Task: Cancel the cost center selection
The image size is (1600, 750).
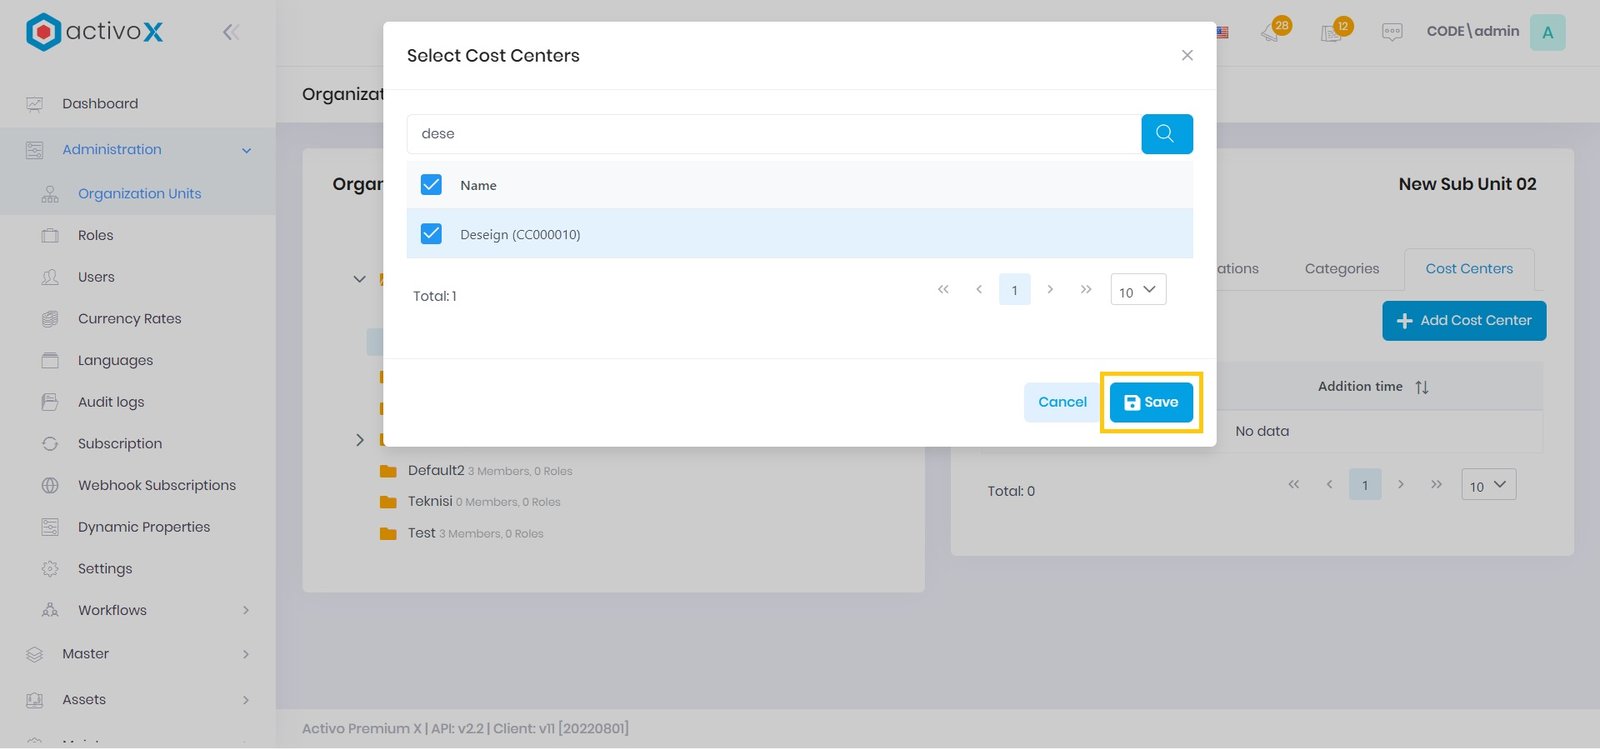Action: 1061,402
